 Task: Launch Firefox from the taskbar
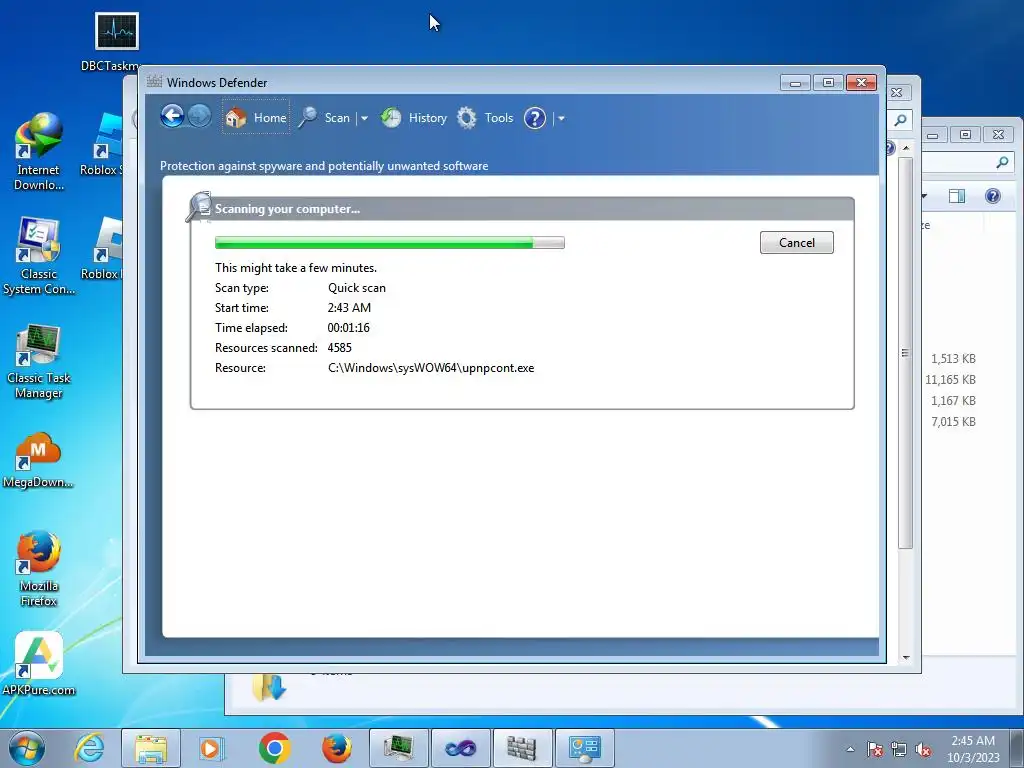click(x=336, y=748)
